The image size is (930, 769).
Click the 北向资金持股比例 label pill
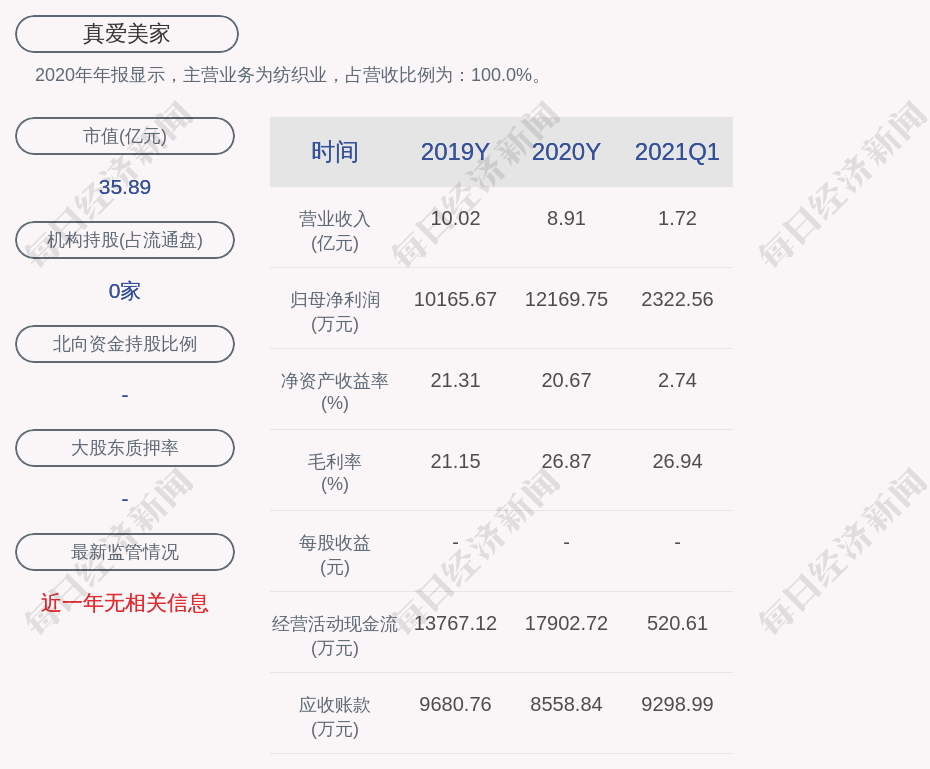pos(125,344)
